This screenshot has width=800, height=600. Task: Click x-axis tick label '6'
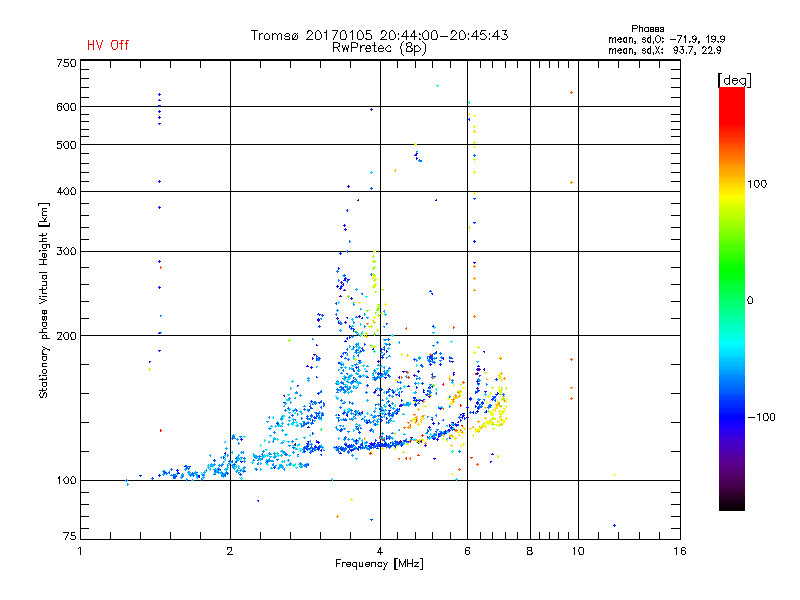pyautogui.click(x=467, y=551)
